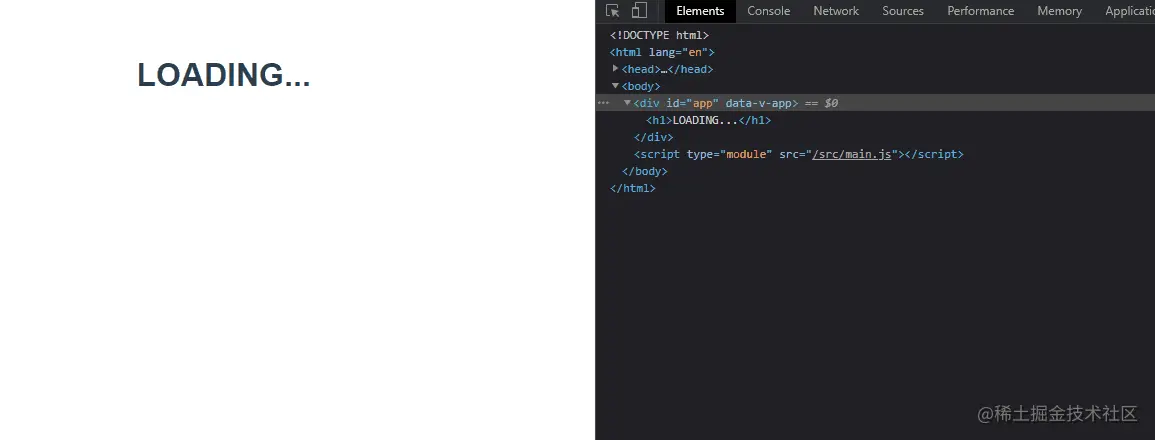Screen dimensions: 1155x440
Task: Open the three-dots menu beside the app div
Action: [603, 103]
